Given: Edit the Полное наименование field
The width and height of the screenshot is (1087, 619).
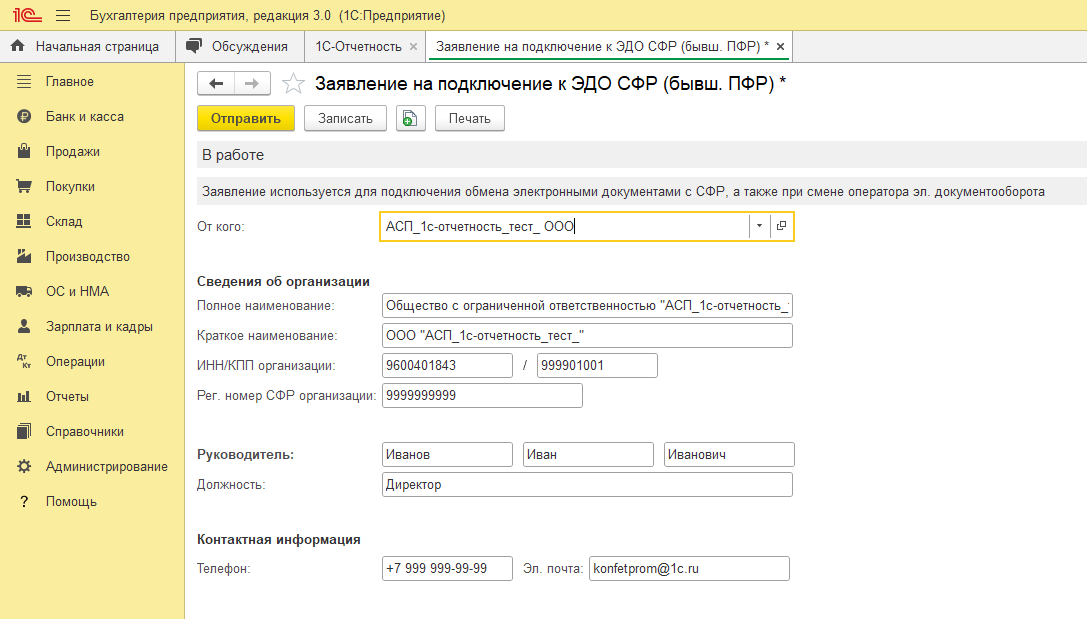Looking at the screenshot, I should [x=587, y=306].
